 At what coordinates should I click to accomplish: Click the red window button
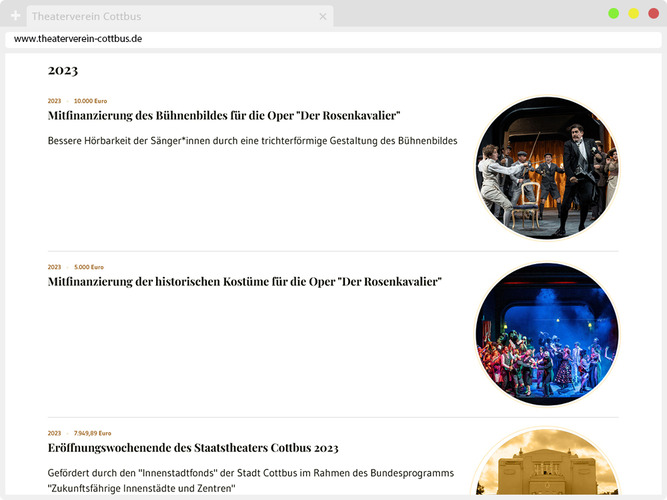(x=653, y=13)
